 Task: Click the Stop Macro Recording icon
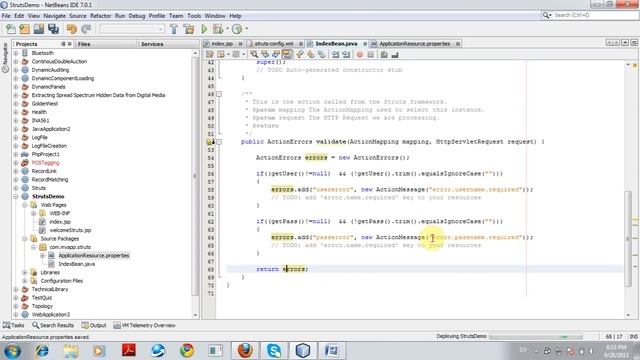(x=371, y=54)
